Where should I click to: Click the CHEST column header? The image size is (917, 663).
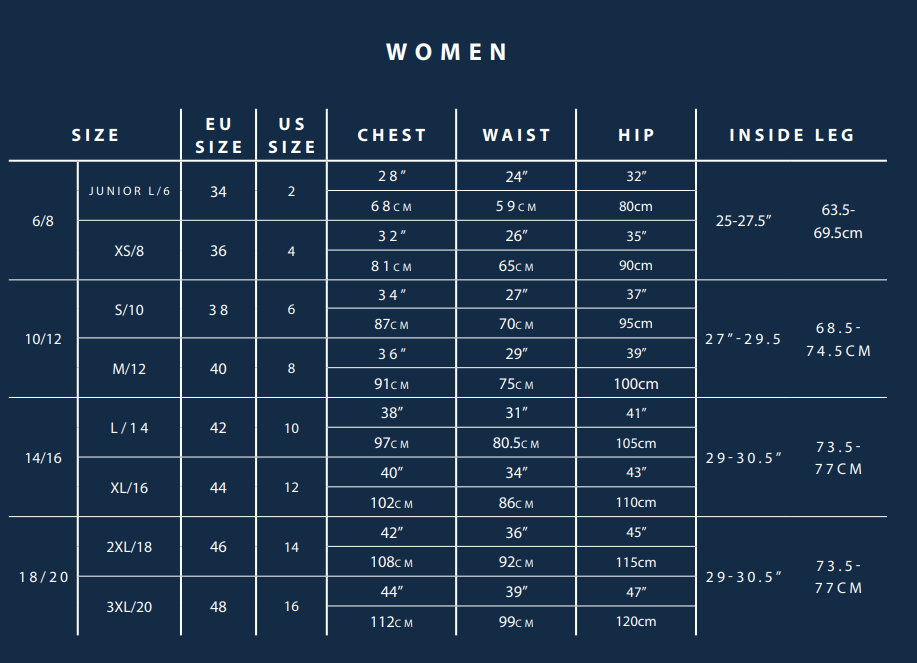[x=392, y=136]
